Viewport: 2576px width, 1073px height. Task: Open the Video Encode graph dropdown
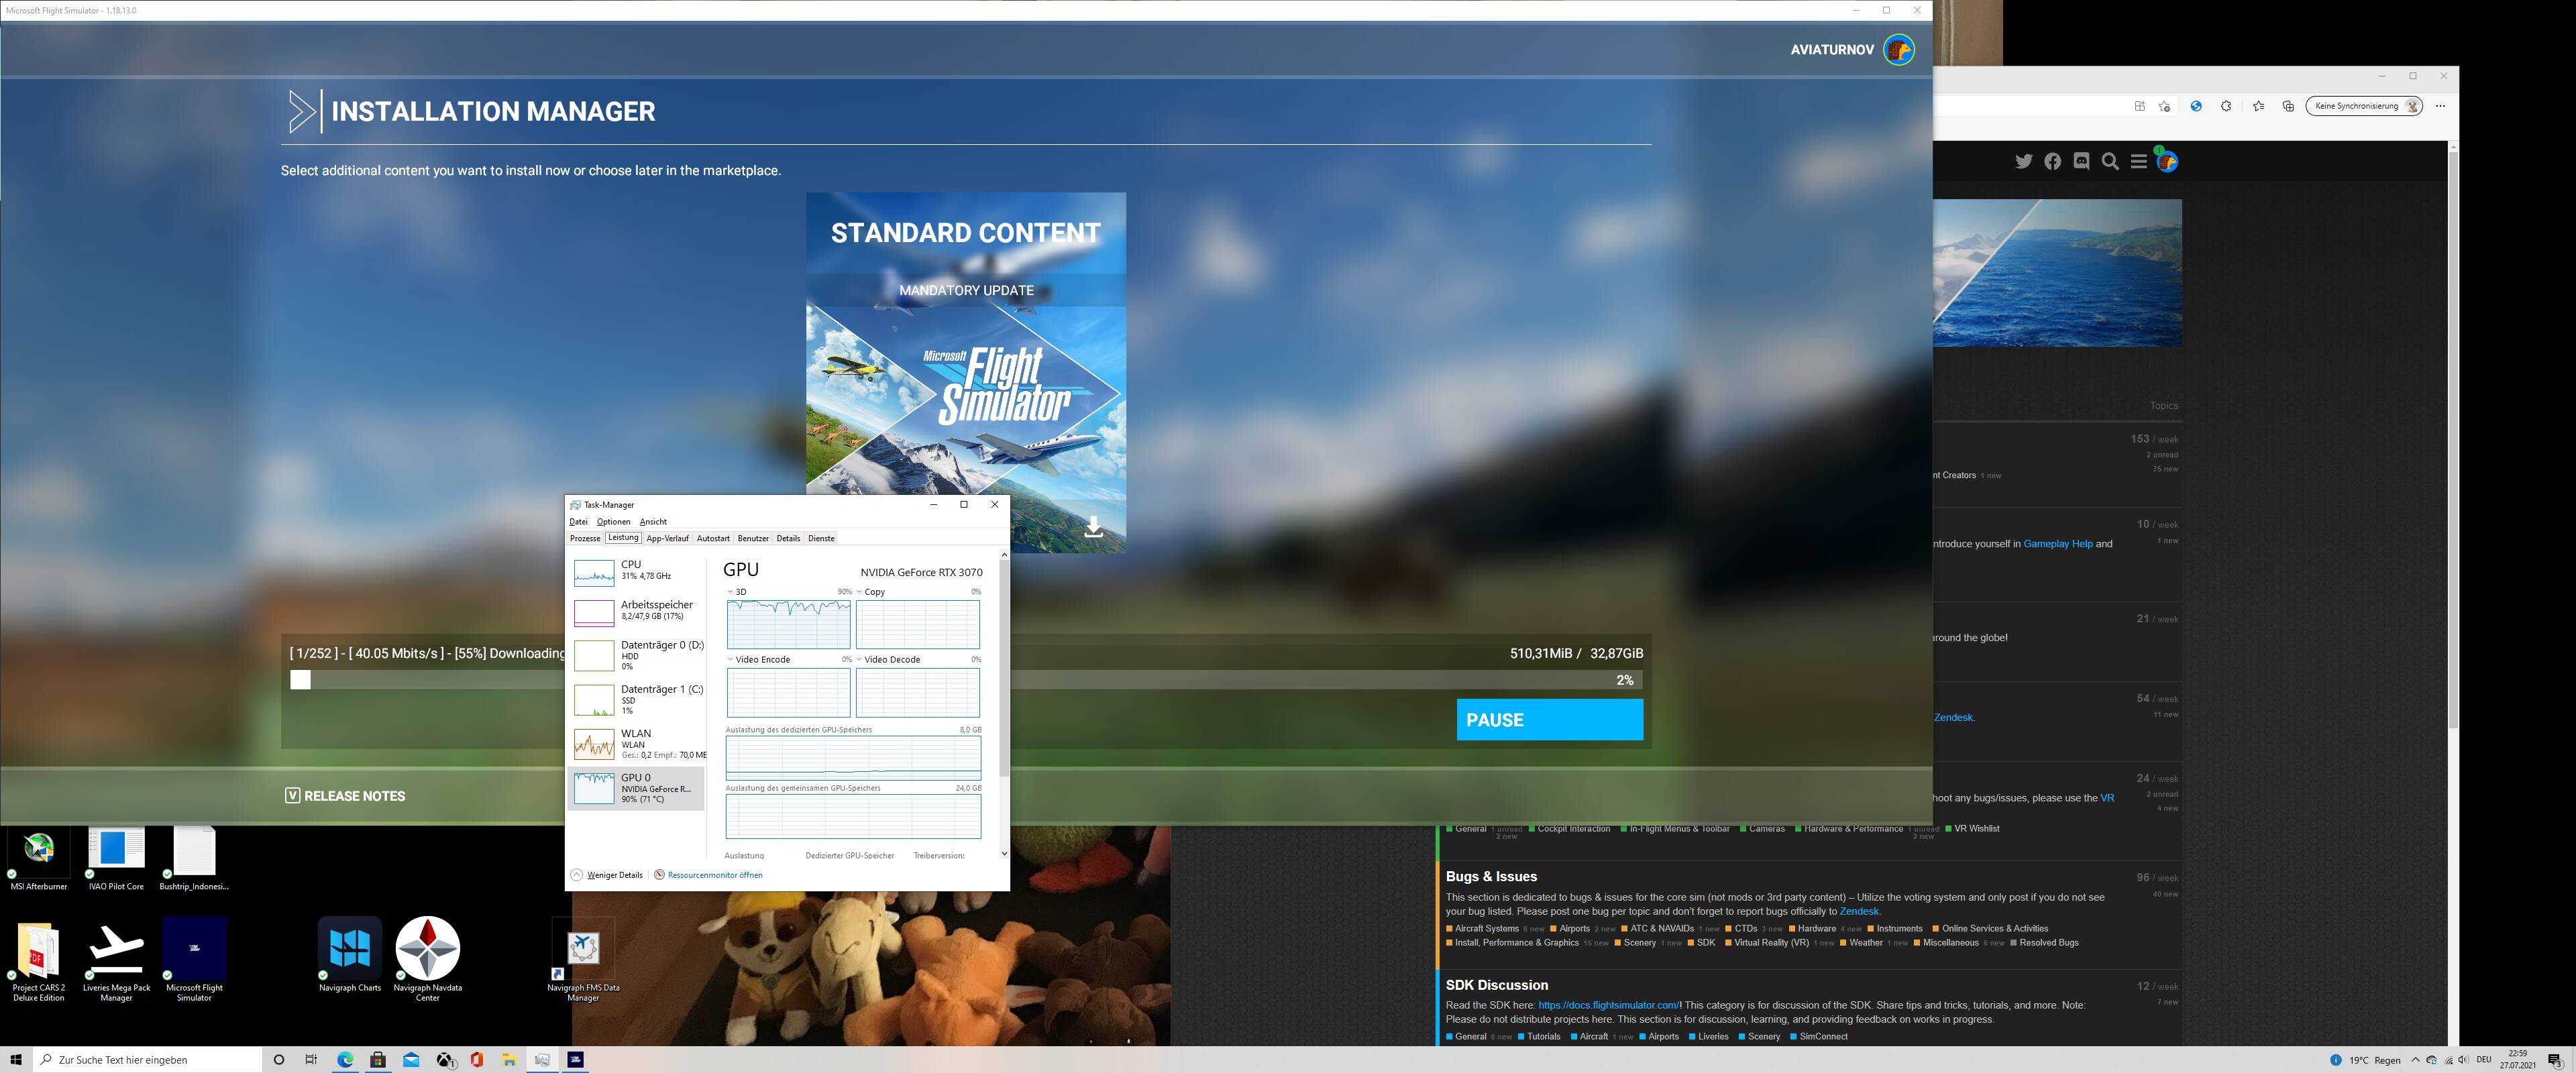click(730, 660)
